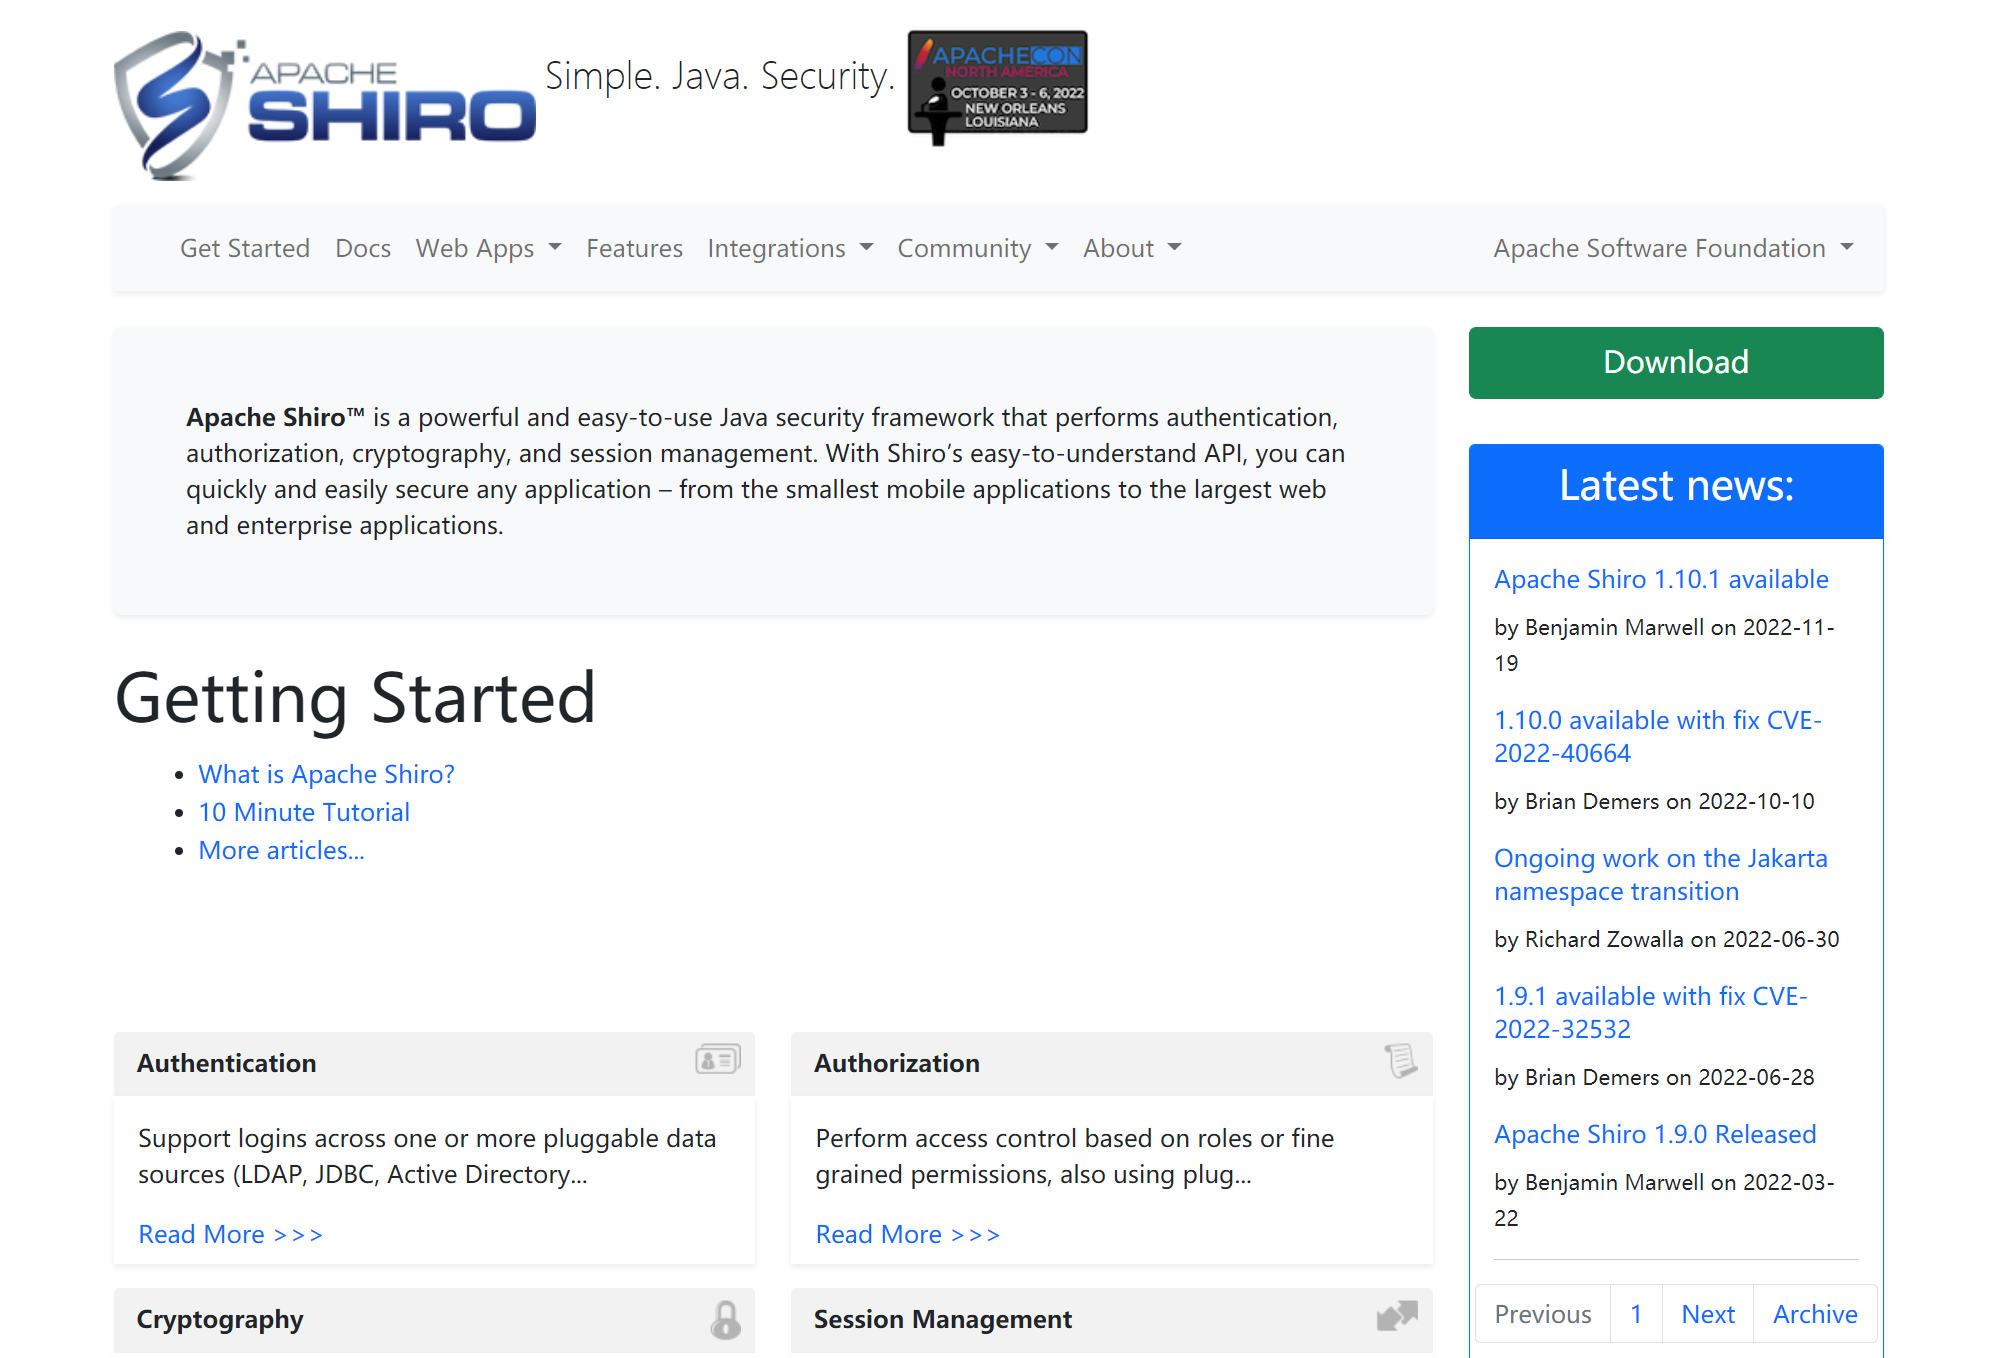The width and height of the screenshot is (2014, 1358).
Task: Click the Authentication ID card icon
Action: coord(717,1059)
